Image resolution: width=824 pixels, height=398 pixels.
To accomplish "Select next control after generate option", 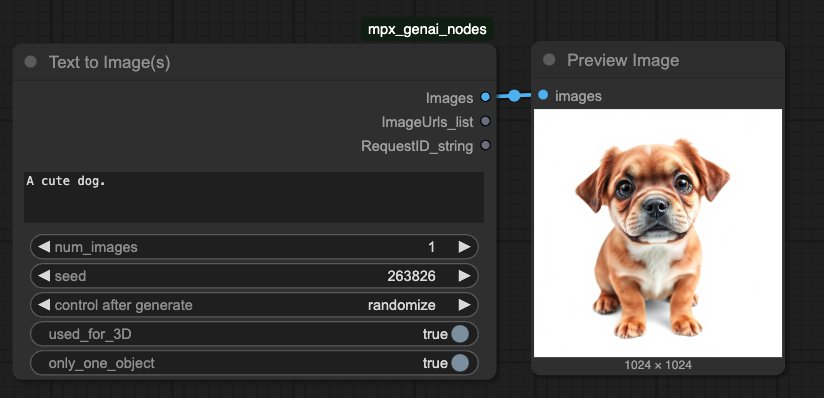I will (464, 305).
